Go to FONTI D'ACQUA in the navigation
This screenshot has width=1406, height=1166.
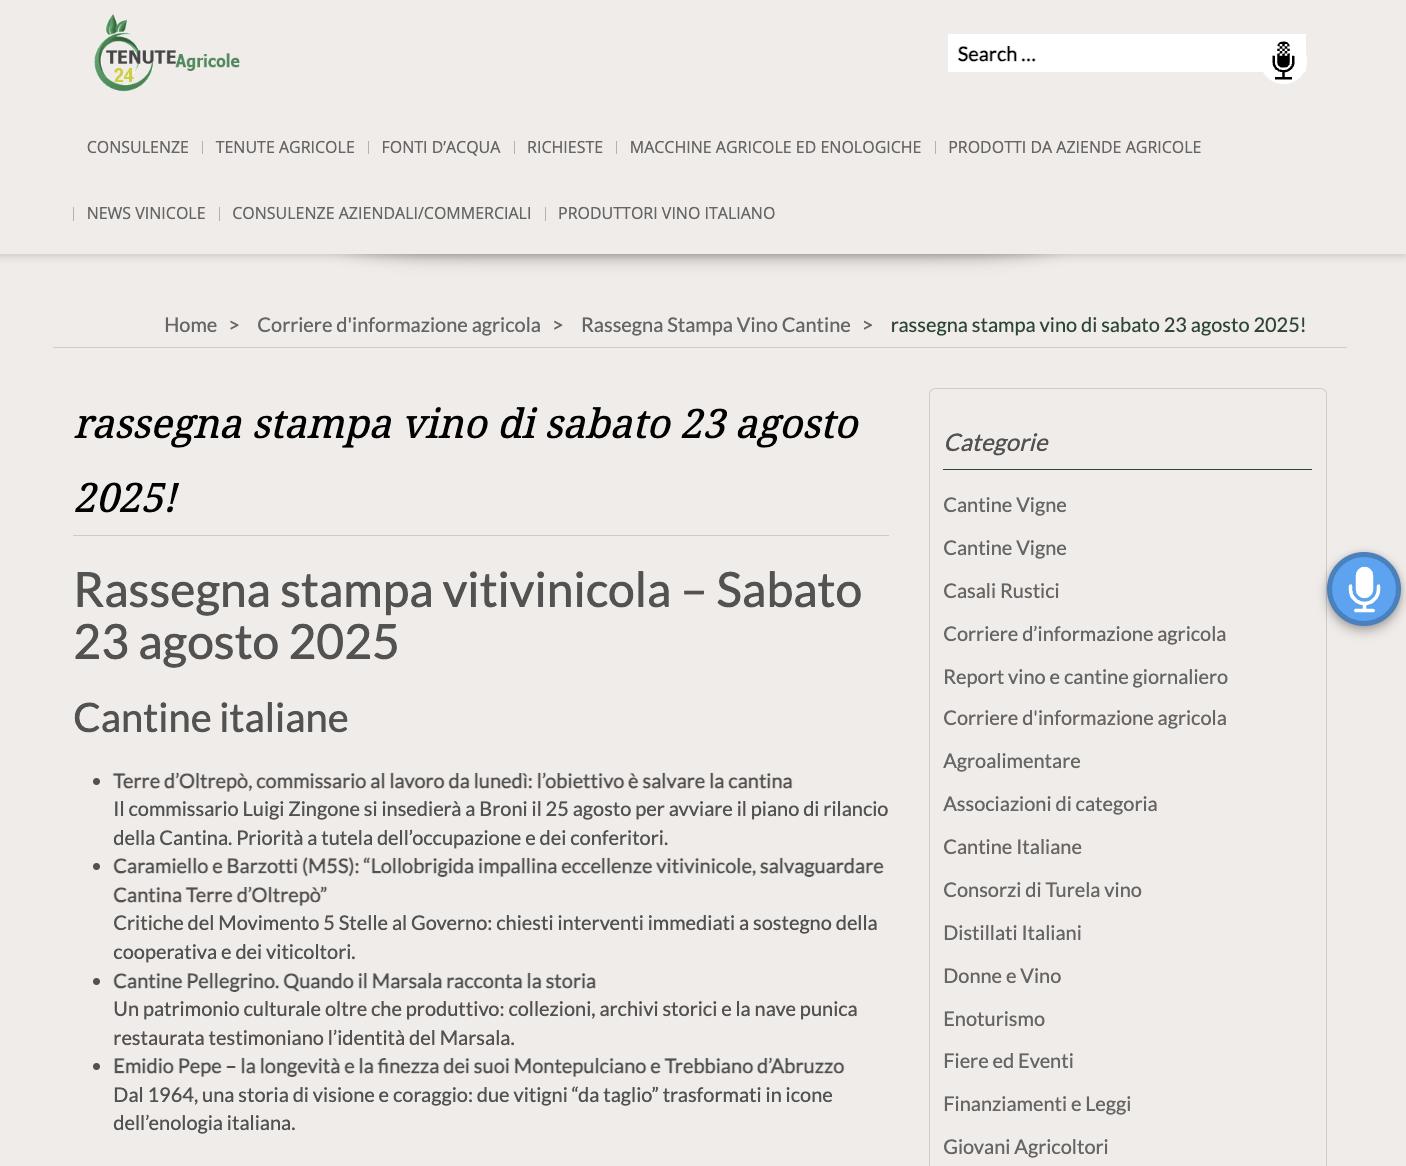tap(441, 147)
